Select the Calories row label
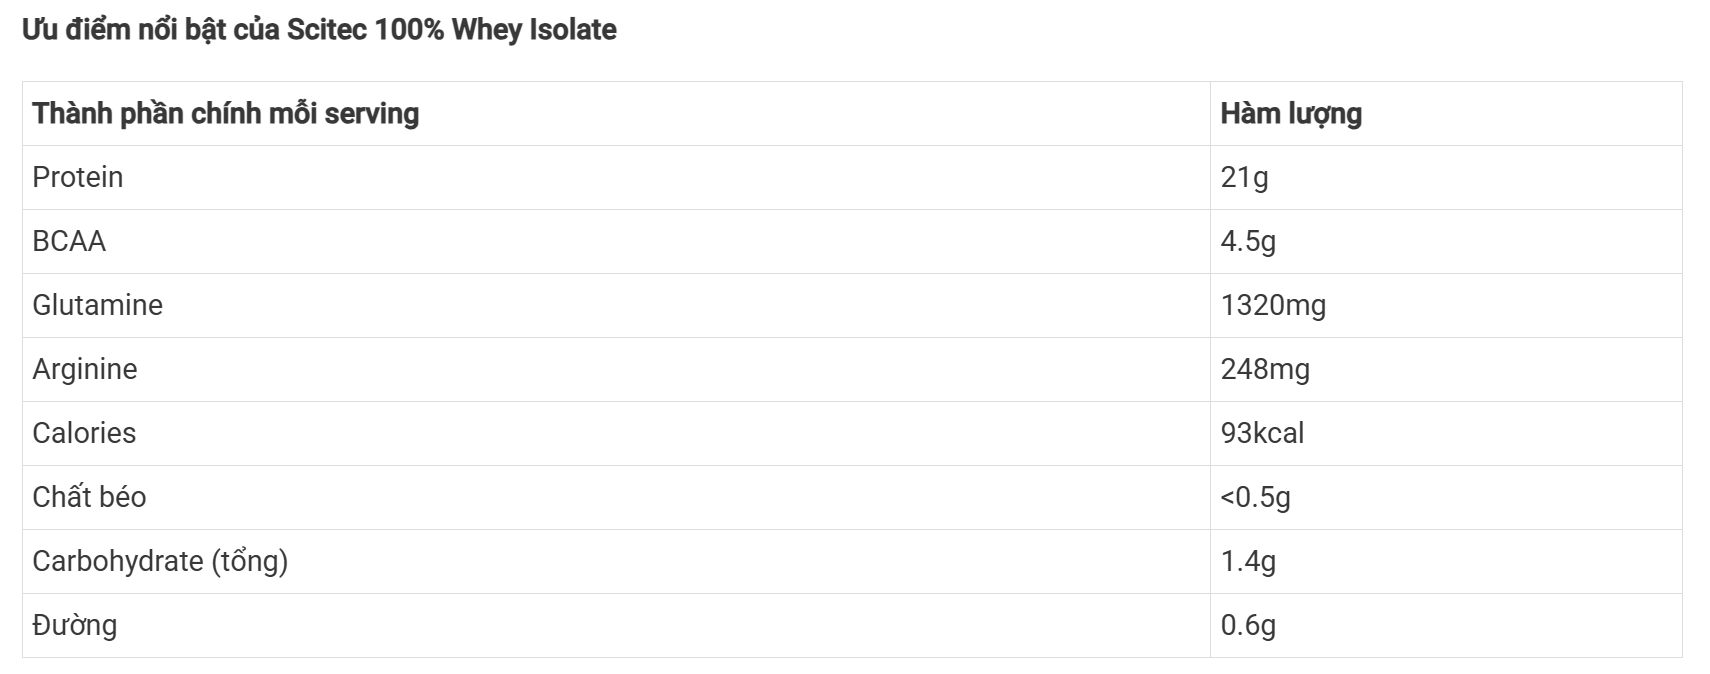 [x=84, y=433]
